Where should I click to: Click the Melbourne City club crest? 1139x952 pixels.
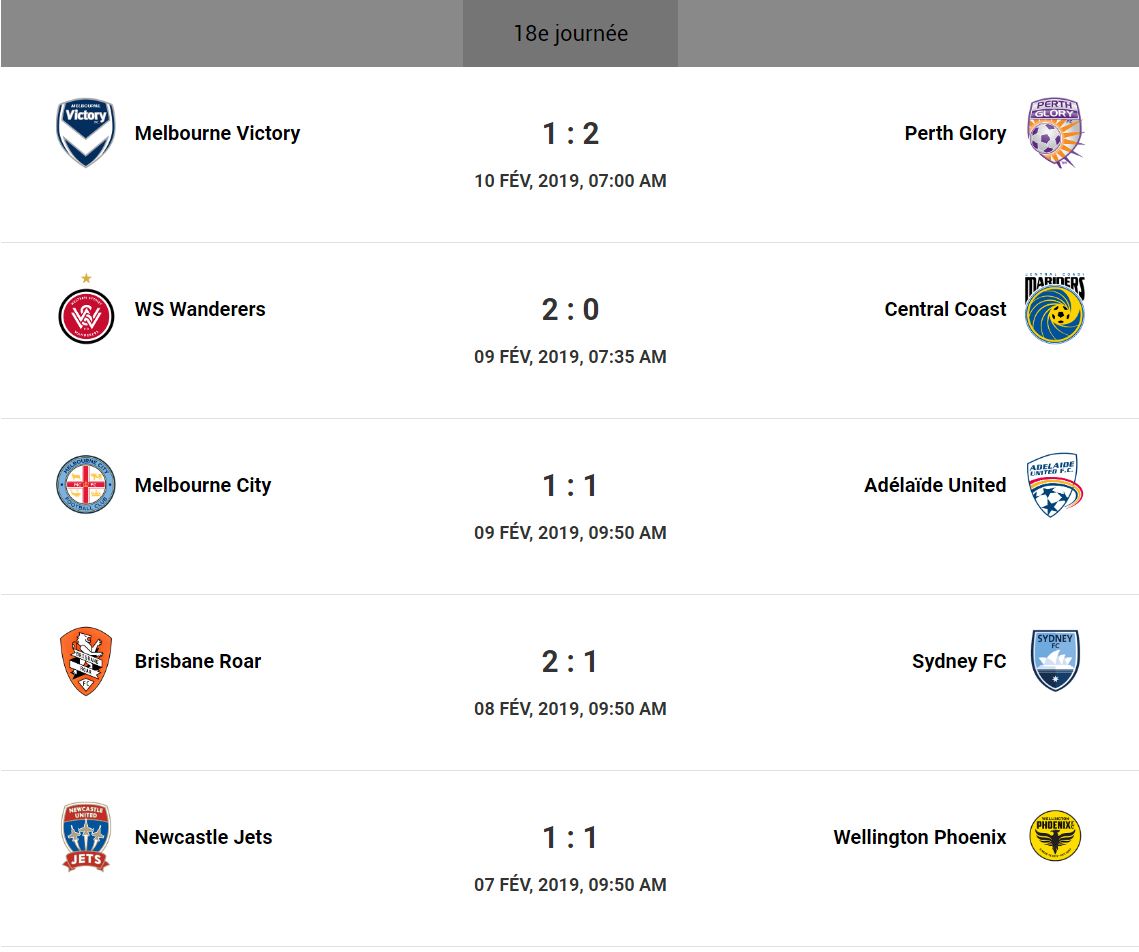pyautogui.click(x=85, y=485)
